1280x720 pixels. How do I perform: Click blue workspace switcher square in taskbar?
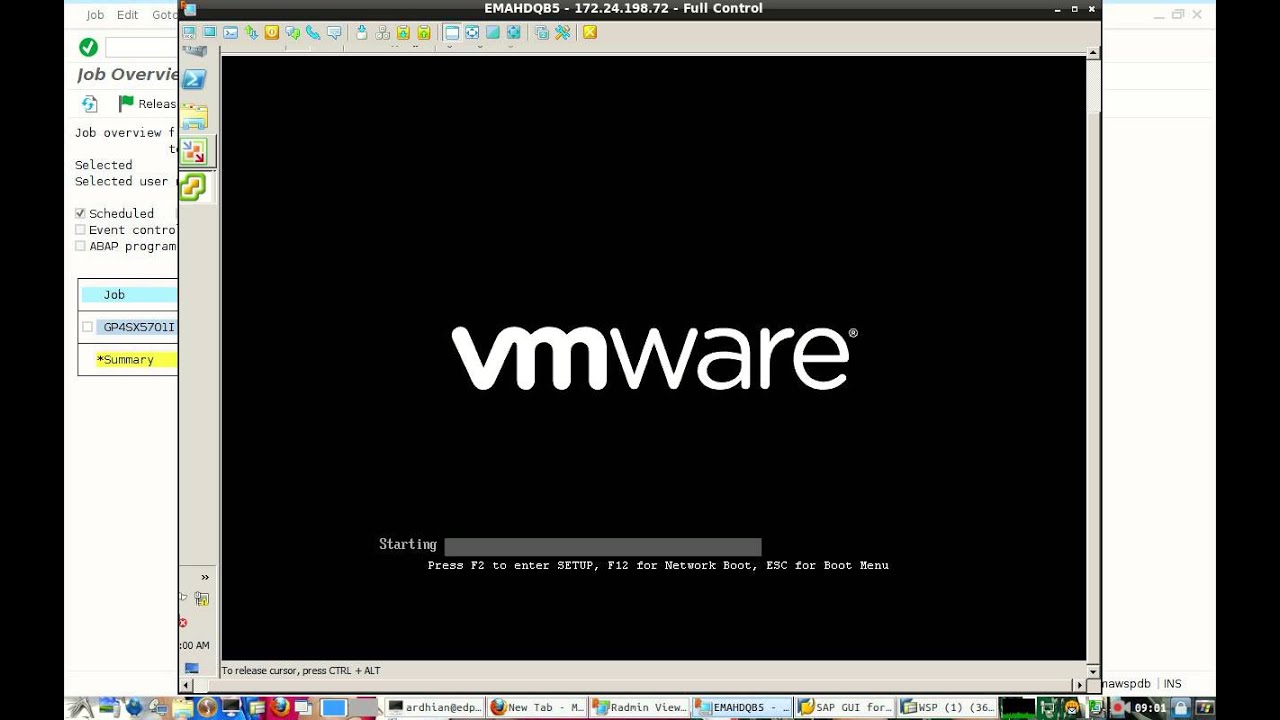pyautogui.click(x=333, y=707)
